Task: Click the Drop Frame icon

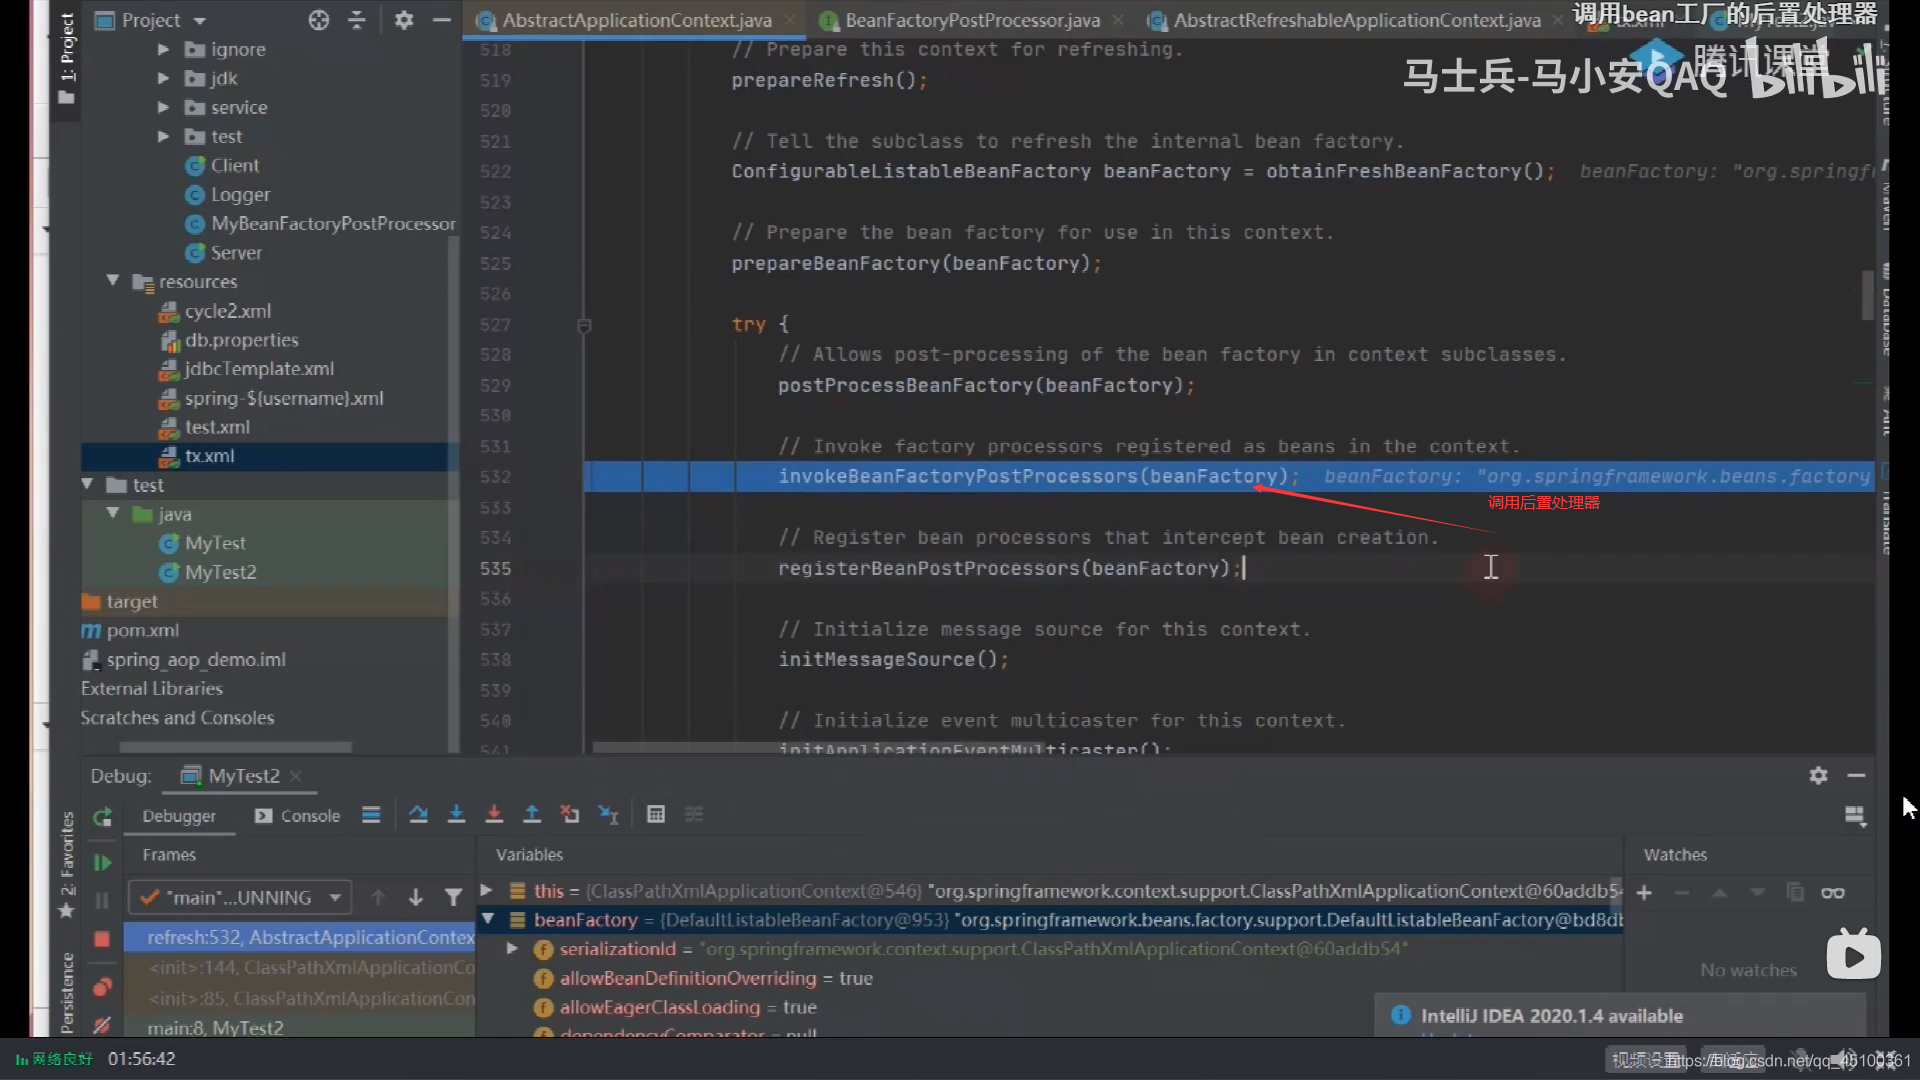Action: [x=570, y=815]
